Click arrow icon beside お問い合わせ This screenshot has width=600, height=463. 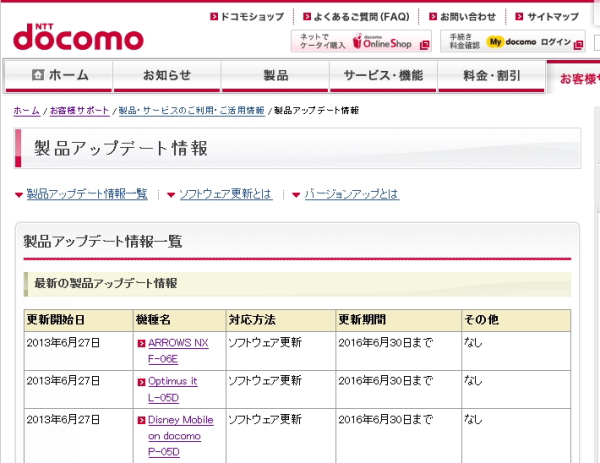pyautogui.click(x=433, y=17)
